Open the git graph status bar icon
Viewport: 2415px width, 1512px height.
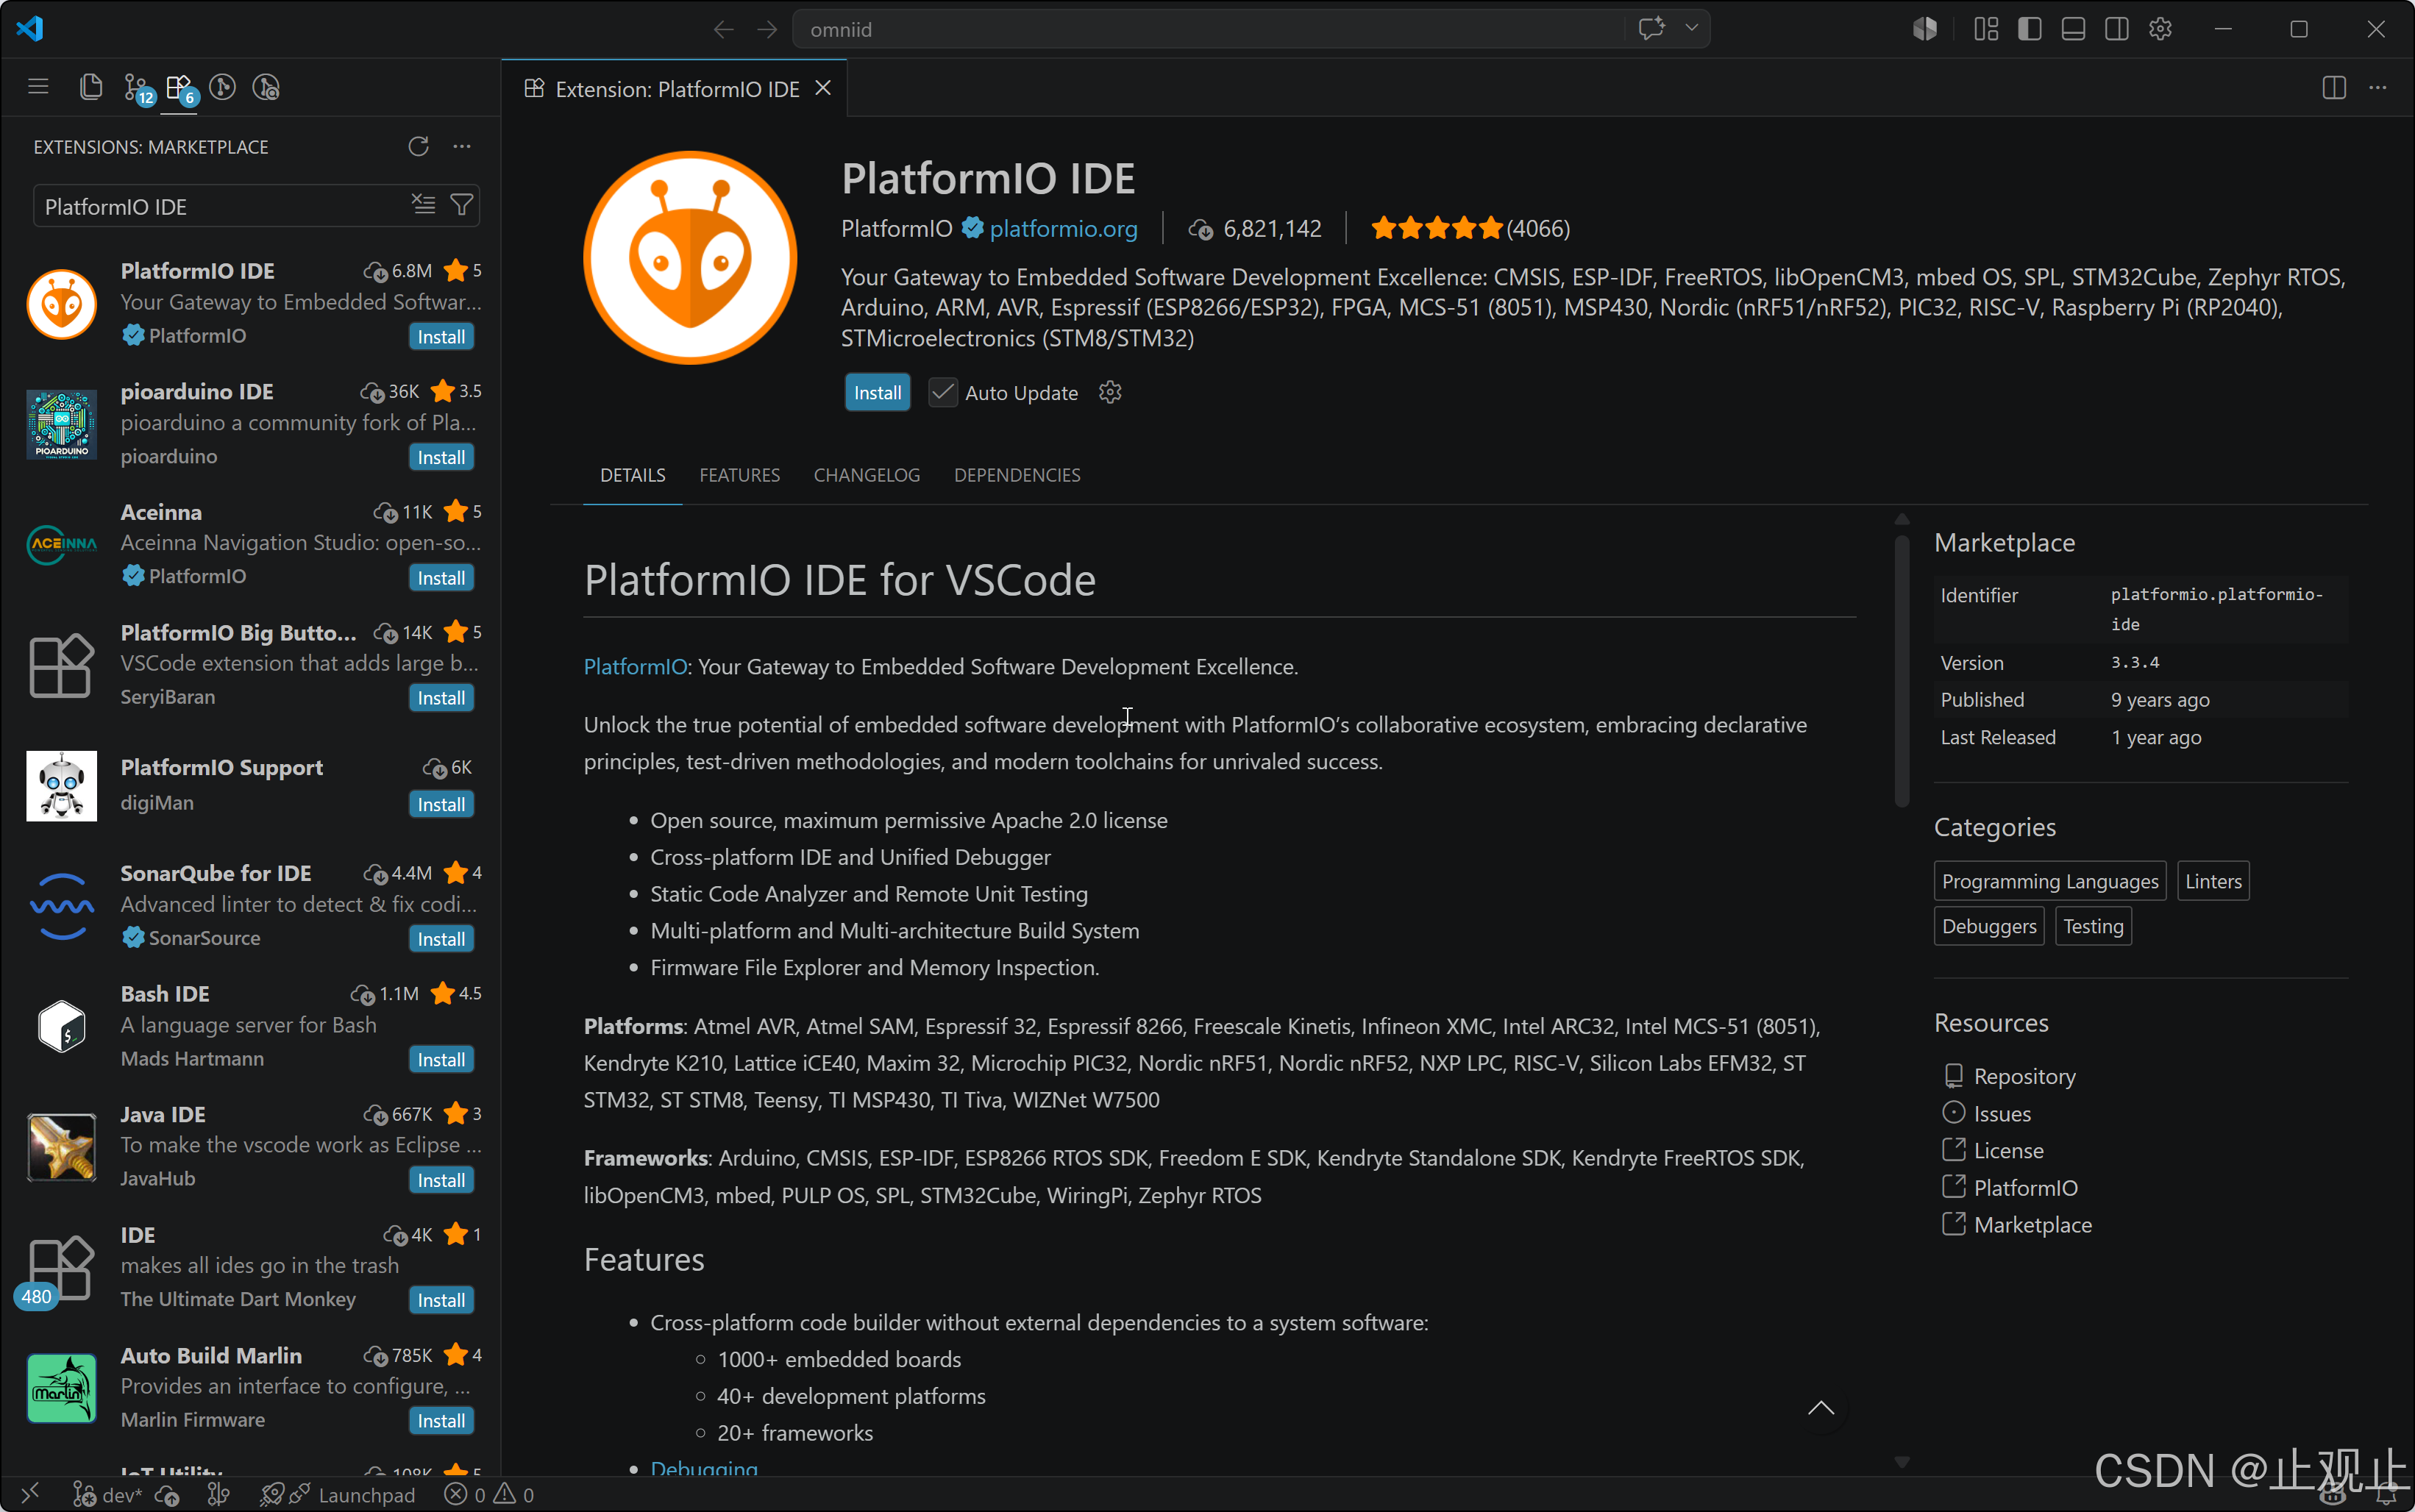pos(218,1495)
